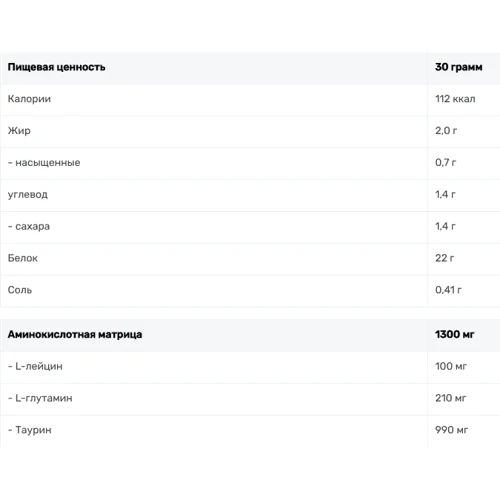Click the '- сахара' row label
The width and height of the screenshot is (500, 500).
point(29,226)
